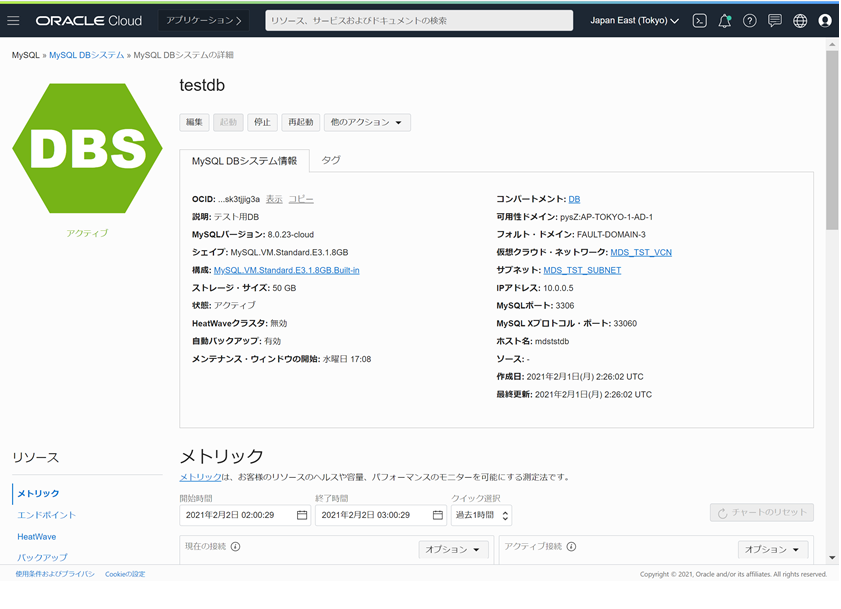Image resolution: width=841 pixels, height=609 pixels.
Task: Open the MDS_TST_VCN network link
Action: click(641, 252)
